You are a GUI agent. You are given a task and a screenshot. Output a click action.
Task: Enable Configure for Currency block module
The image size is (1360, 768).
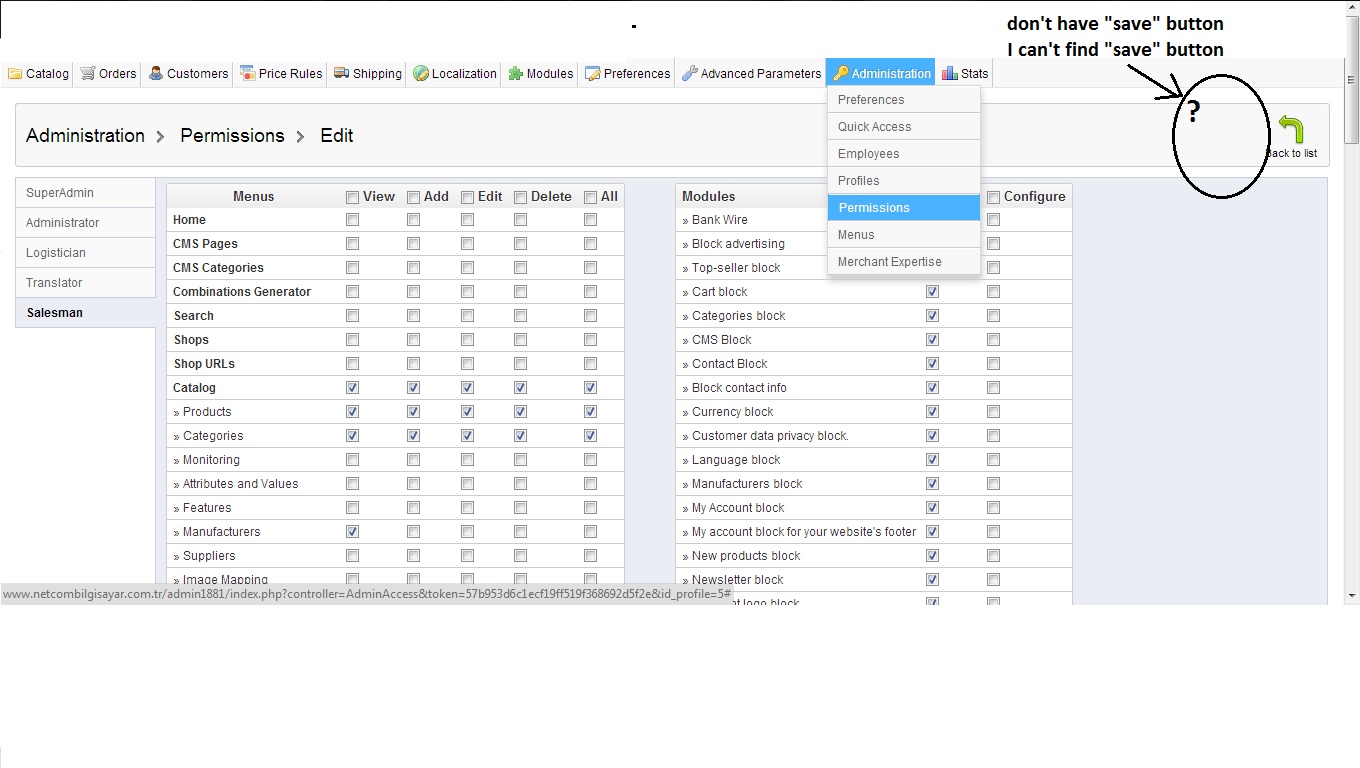(x=993, y=412)
